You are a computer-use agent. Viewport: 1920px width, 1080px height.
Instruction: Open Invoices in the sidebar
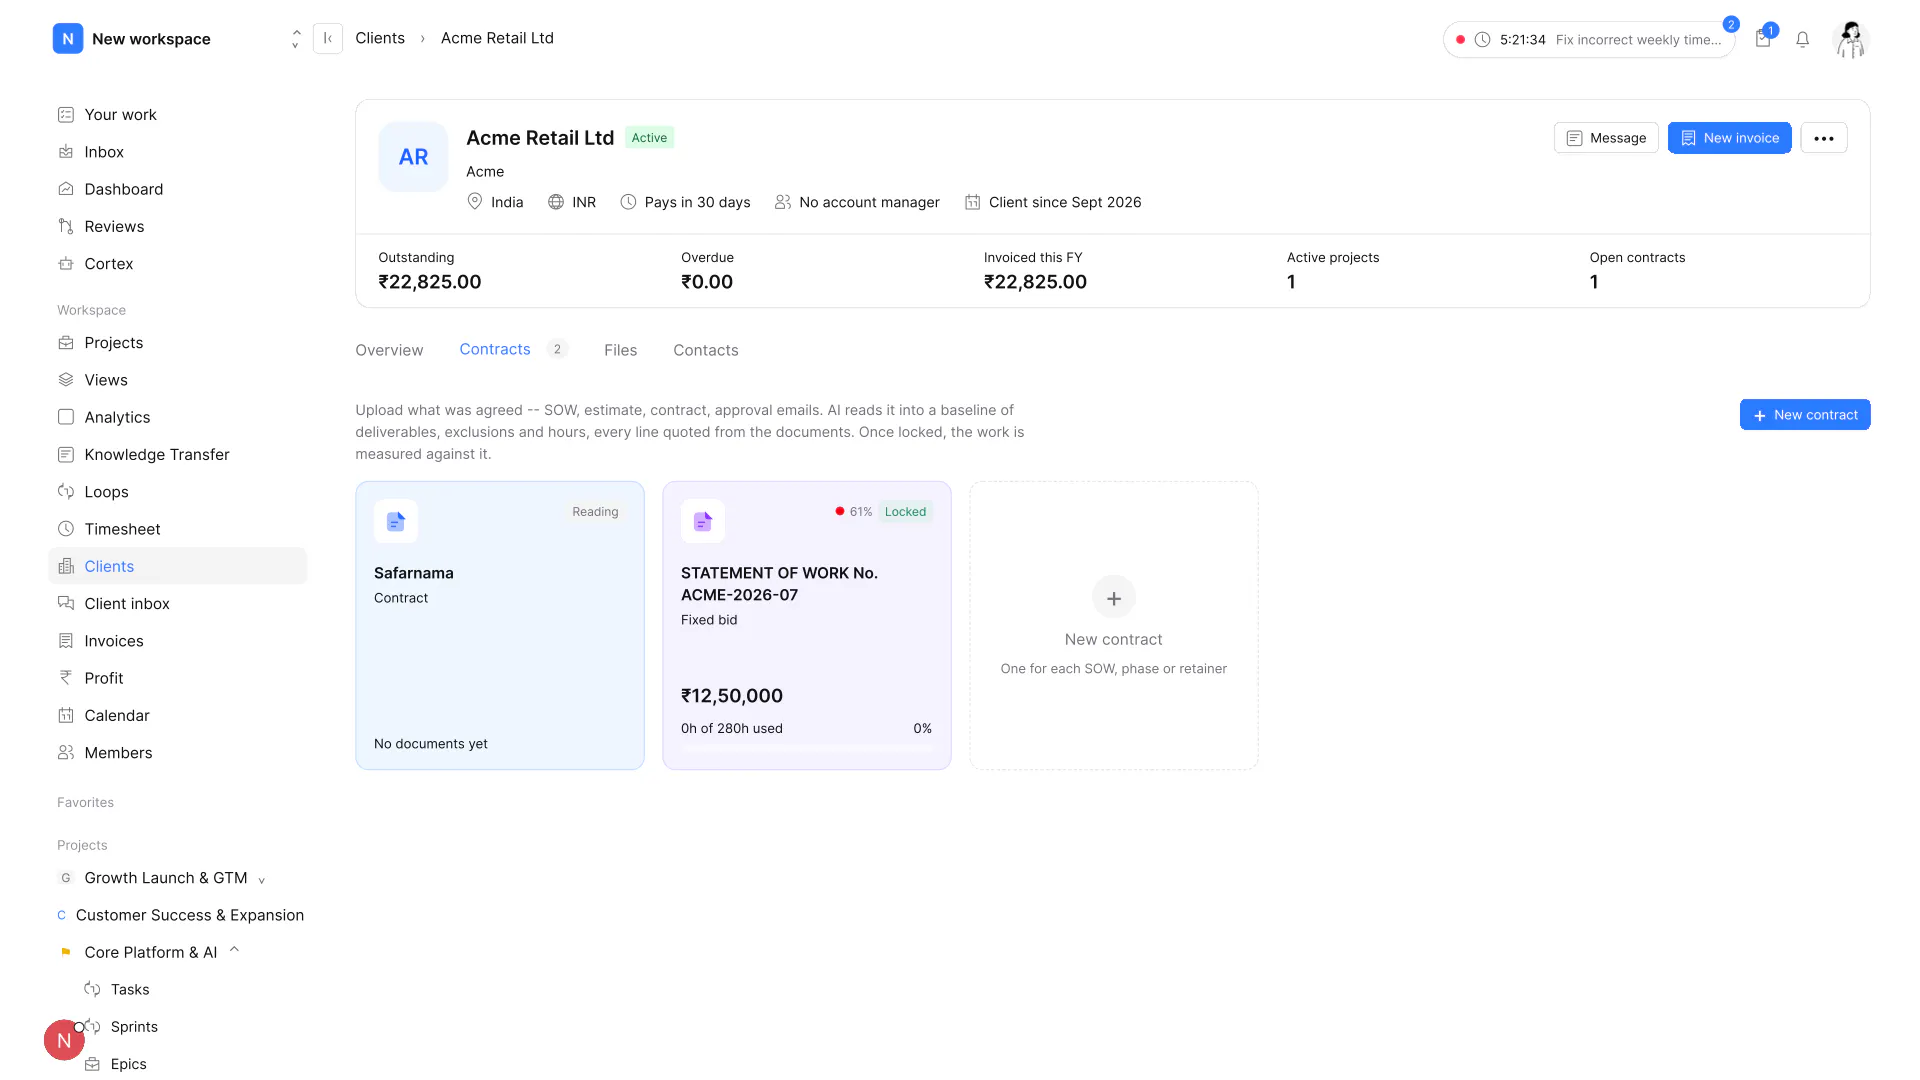click(178, 641)
